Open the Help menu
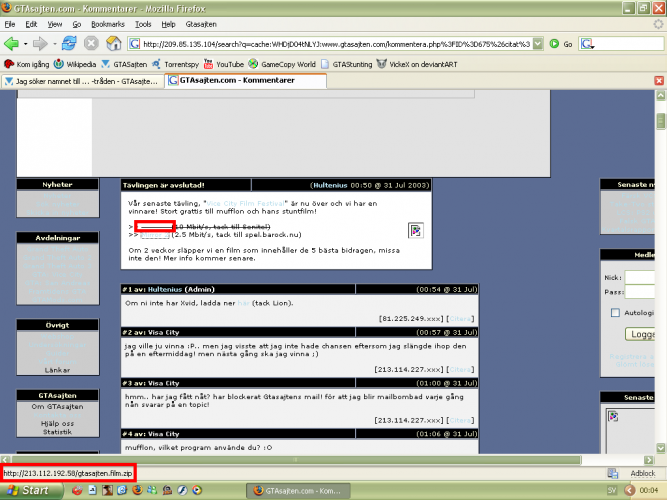 pyautogui.click(x=168, y=24)
